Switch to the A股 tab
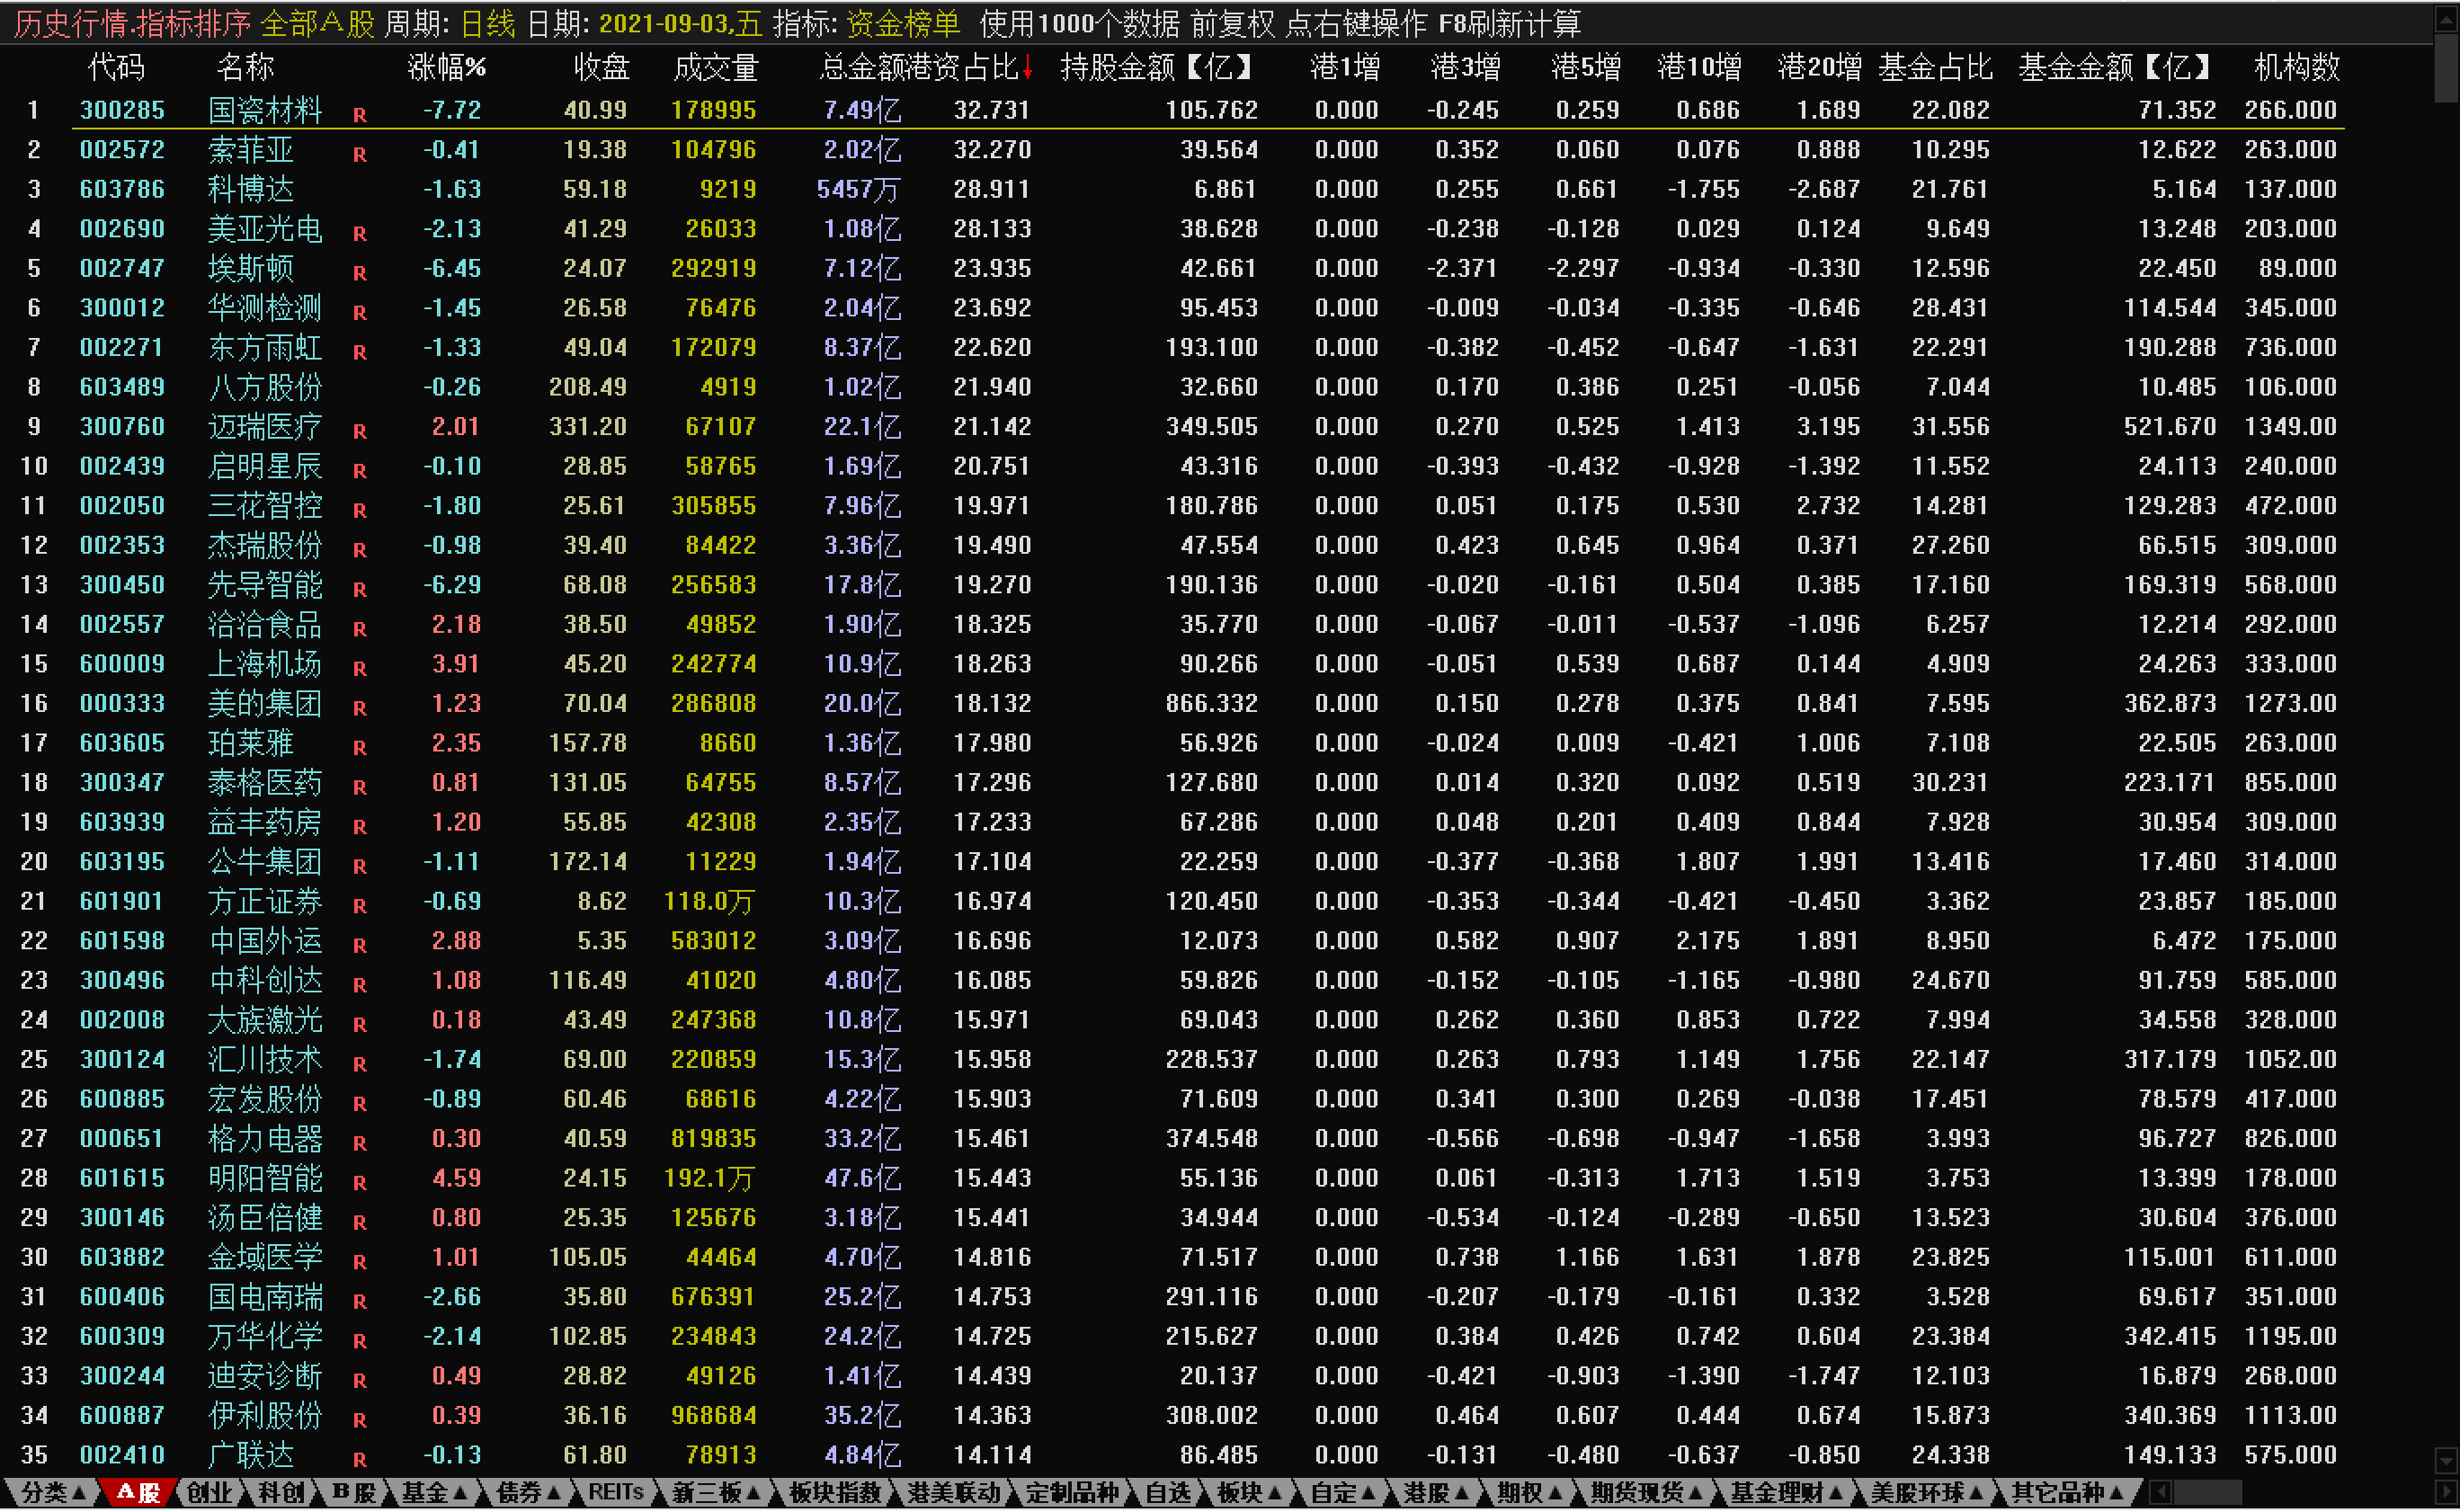This screenshot has height=1512, width=2460. (138, 1493)
